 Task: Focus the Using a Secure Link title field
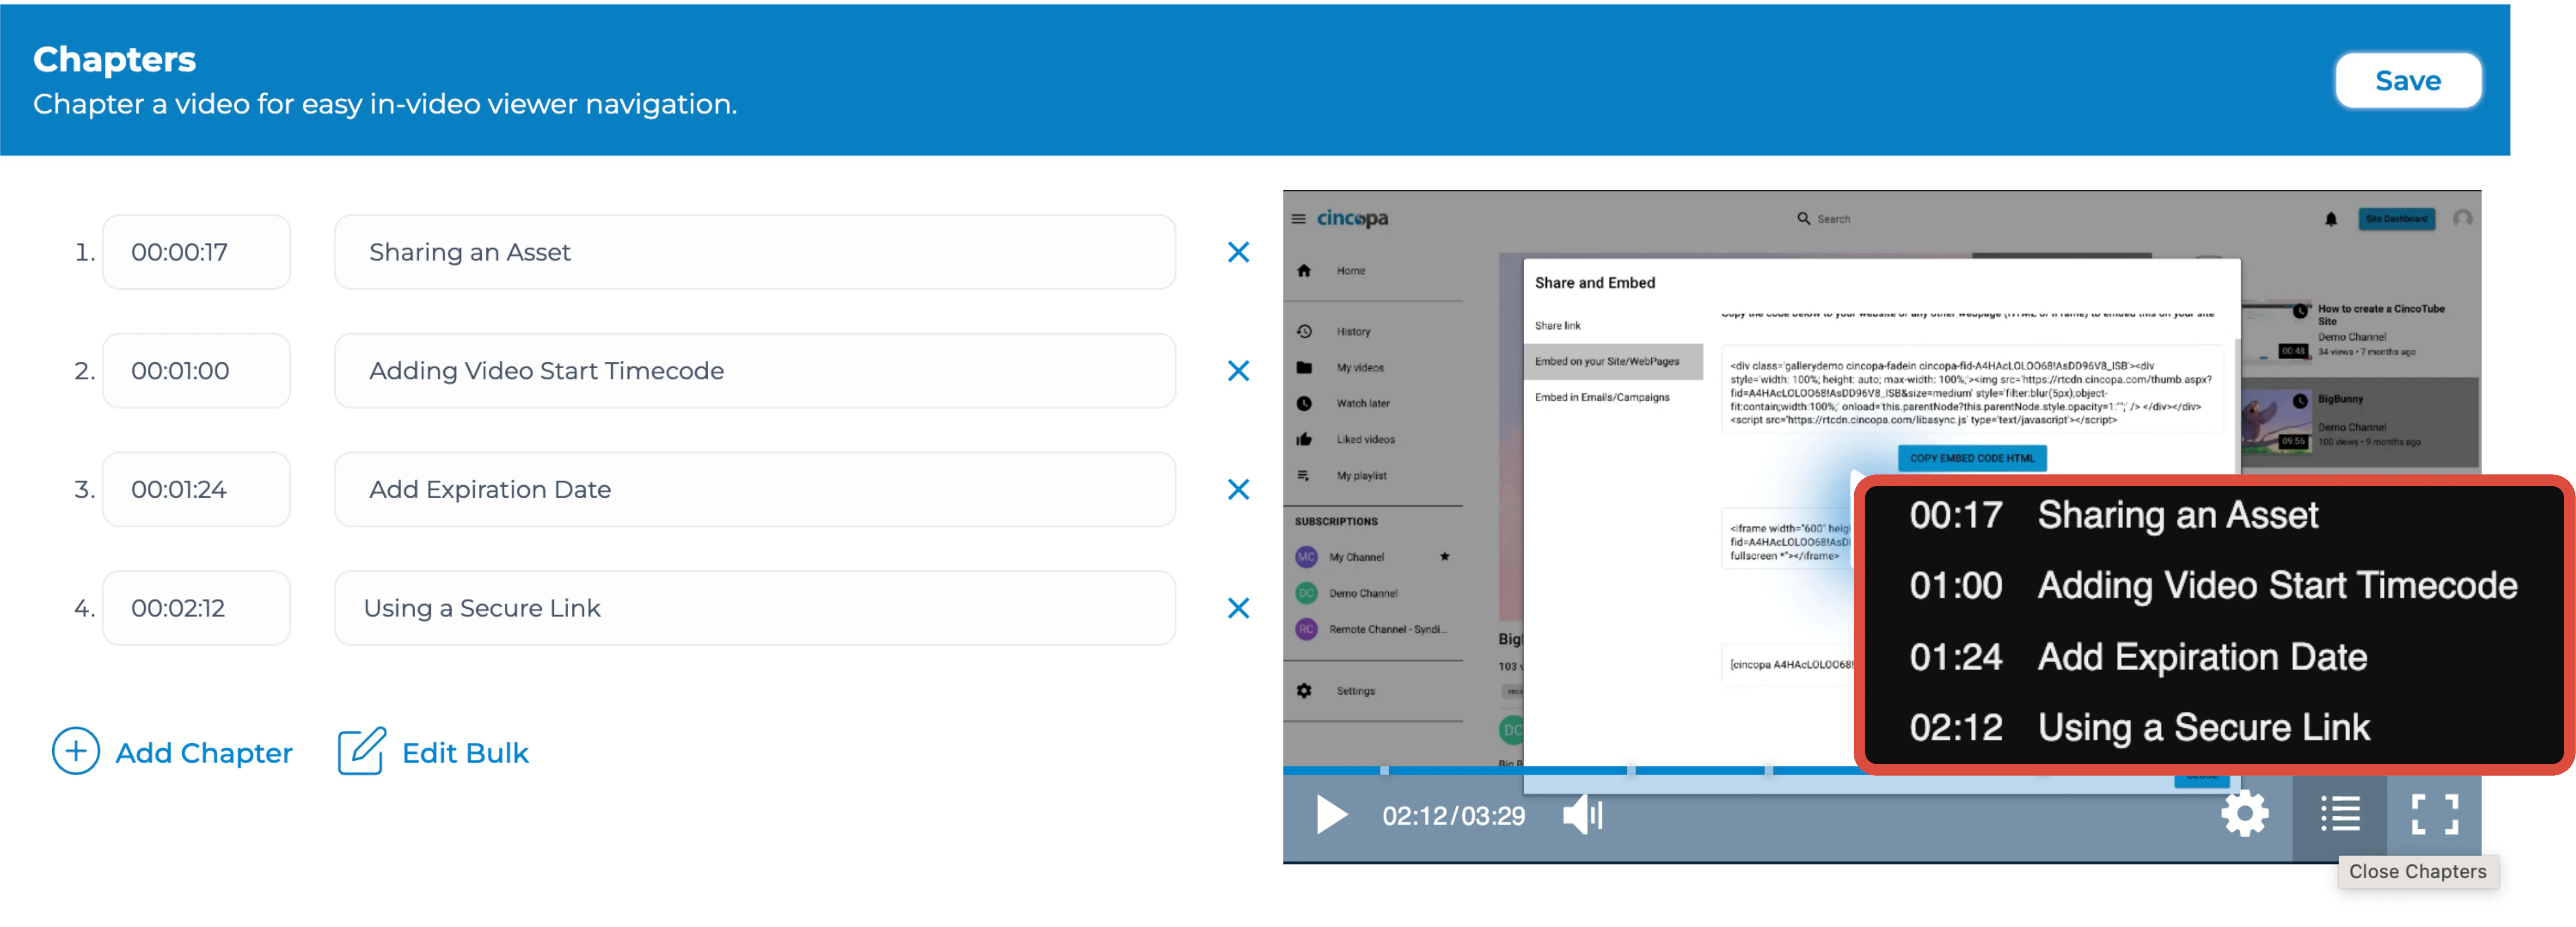point(755,608)
